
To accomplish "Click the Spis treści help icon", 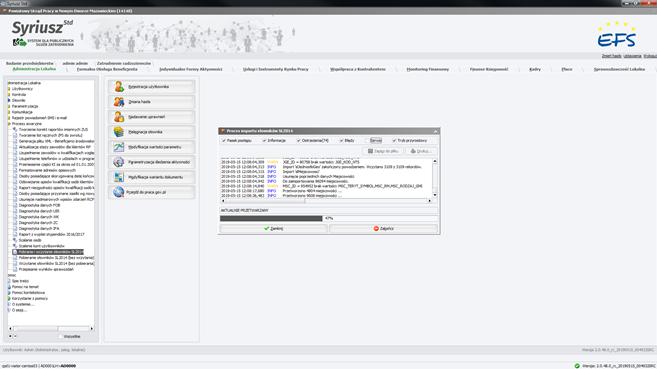I will coord(9,281).
